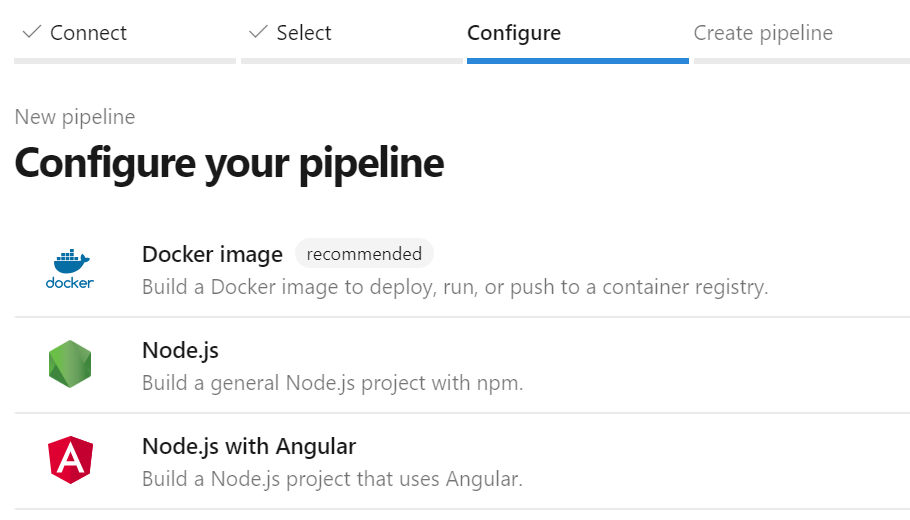Click the Configure your pipeline heading

(x=229, y=163)
